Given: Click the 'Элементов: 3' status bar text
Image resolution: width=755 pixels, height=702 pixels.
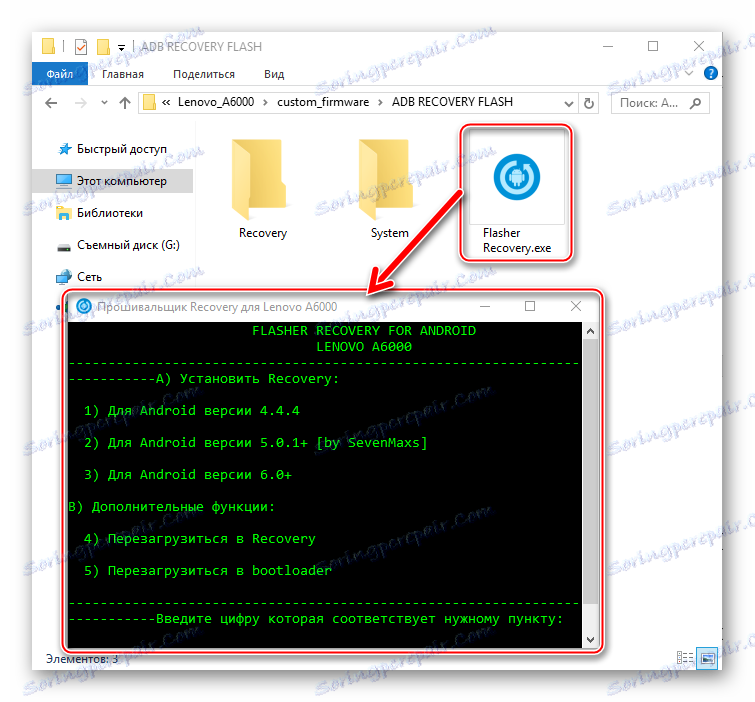Looking at the screenshot, I should click(82, 659).
